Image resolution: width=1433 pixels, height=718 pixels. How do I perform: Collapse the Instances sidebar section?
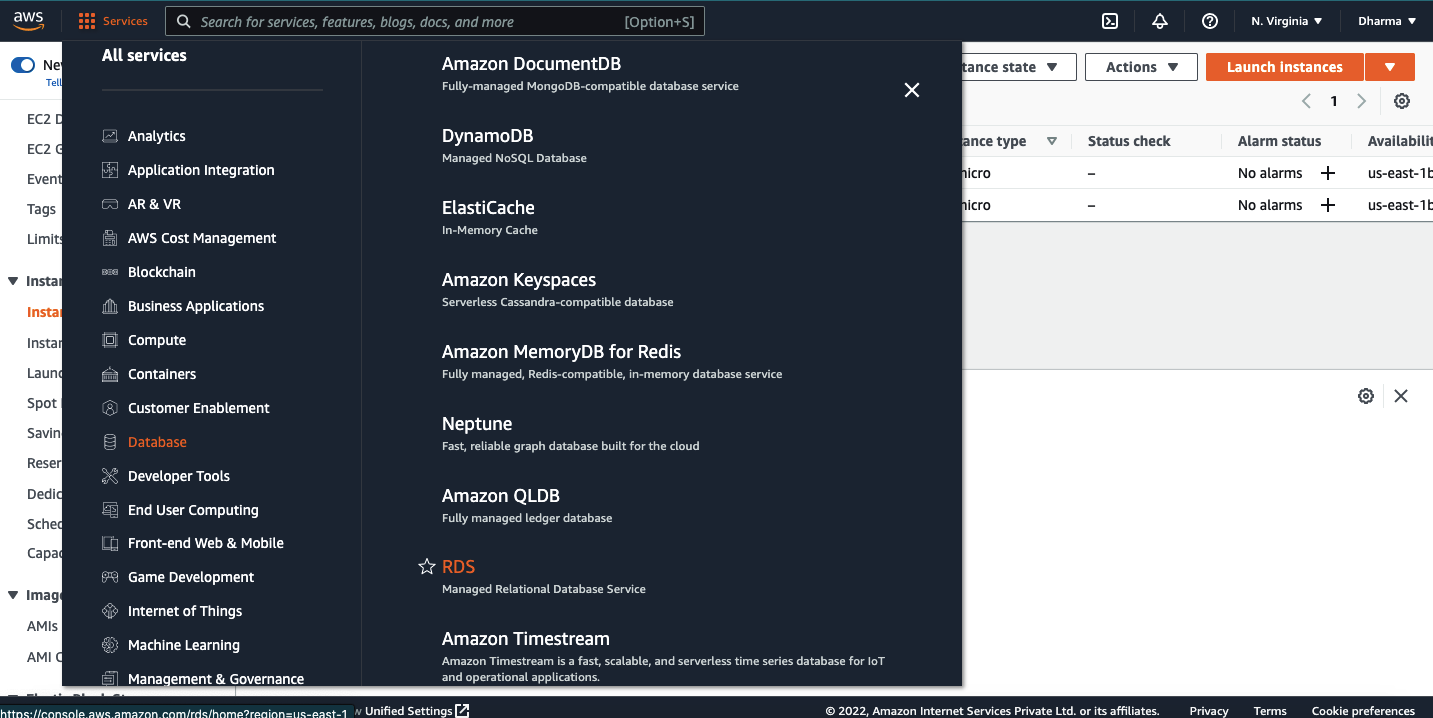[13, 281]
